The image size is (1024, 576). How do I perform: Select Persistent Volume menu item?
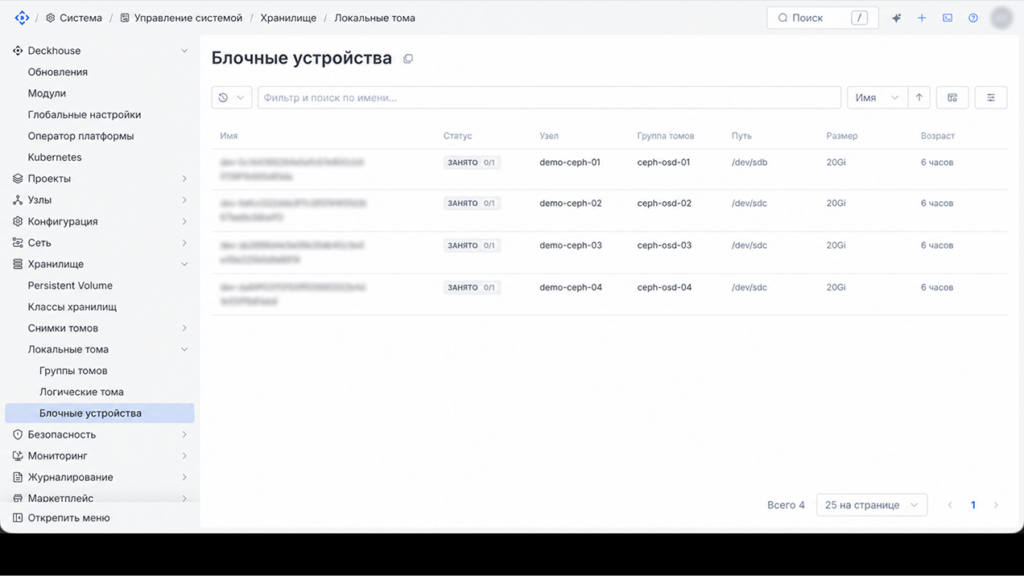(x=70, y=285)
